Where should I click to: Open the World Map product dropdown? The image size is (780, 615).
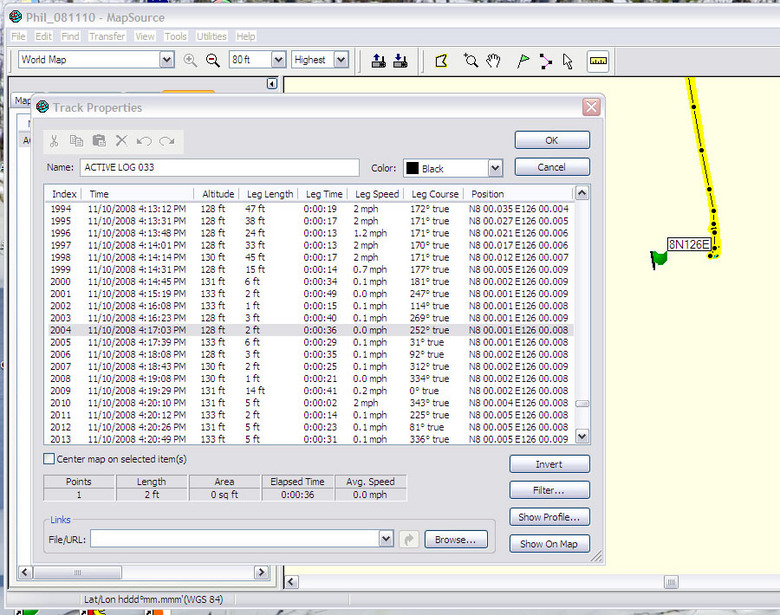point(167,60)
